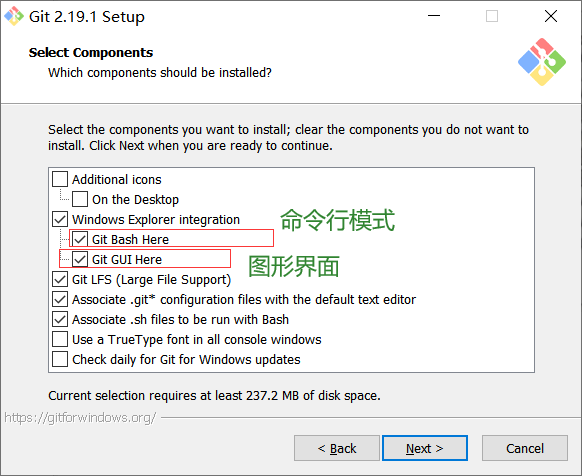Open the gitforwindows.org link
This screenshot has height=476, width=582.
coord(80,418)
